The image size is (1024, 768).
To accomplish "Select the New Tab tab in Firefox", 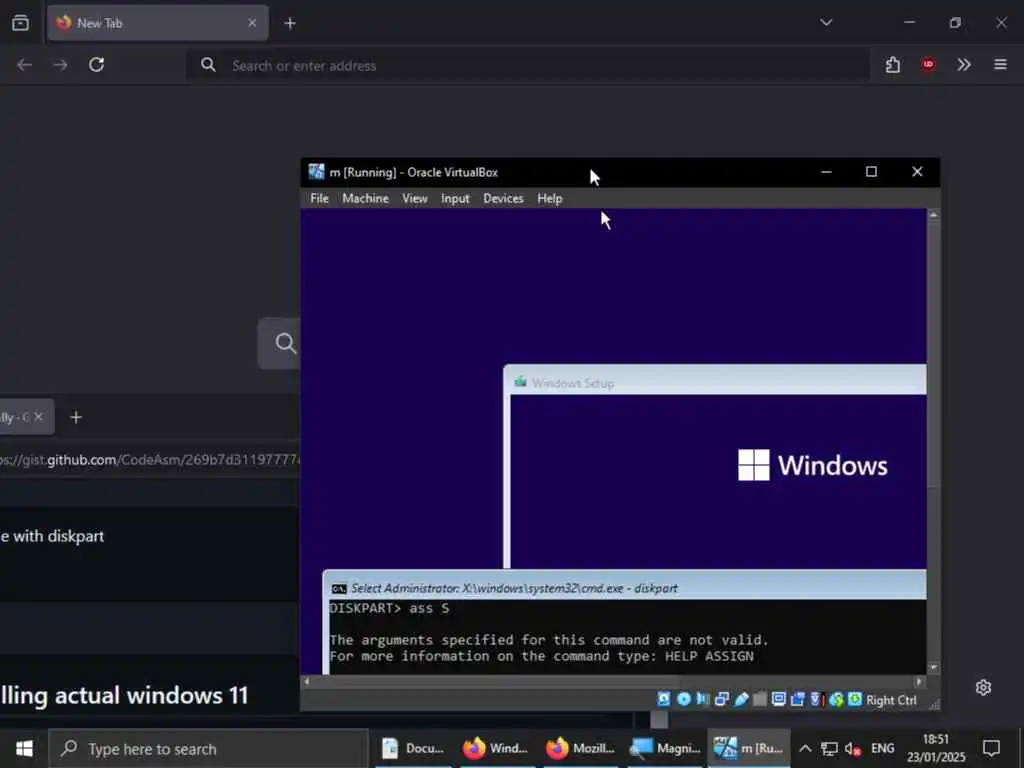I will pos(158,23).
